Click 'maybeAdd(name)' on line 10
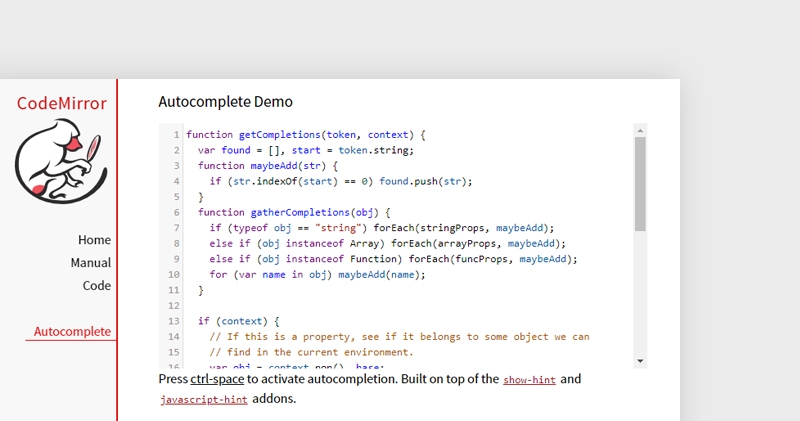The height and width of the screenshot is (421, 800). [379, 275]
